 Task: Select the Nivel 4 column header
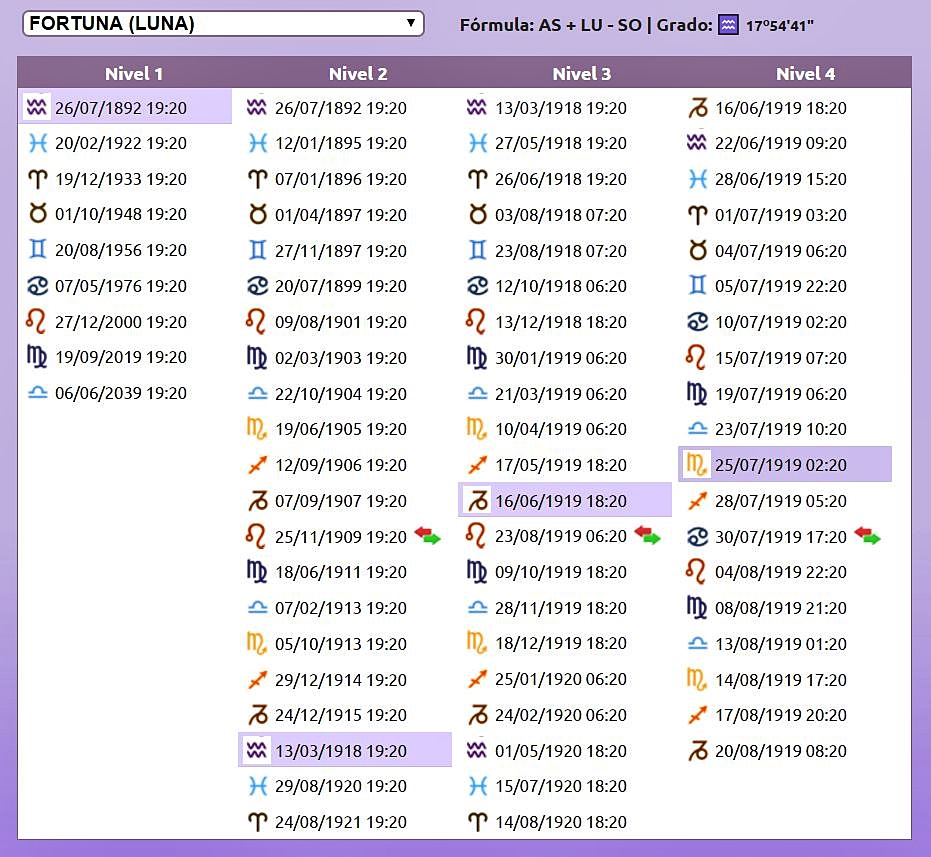(805, 74)
